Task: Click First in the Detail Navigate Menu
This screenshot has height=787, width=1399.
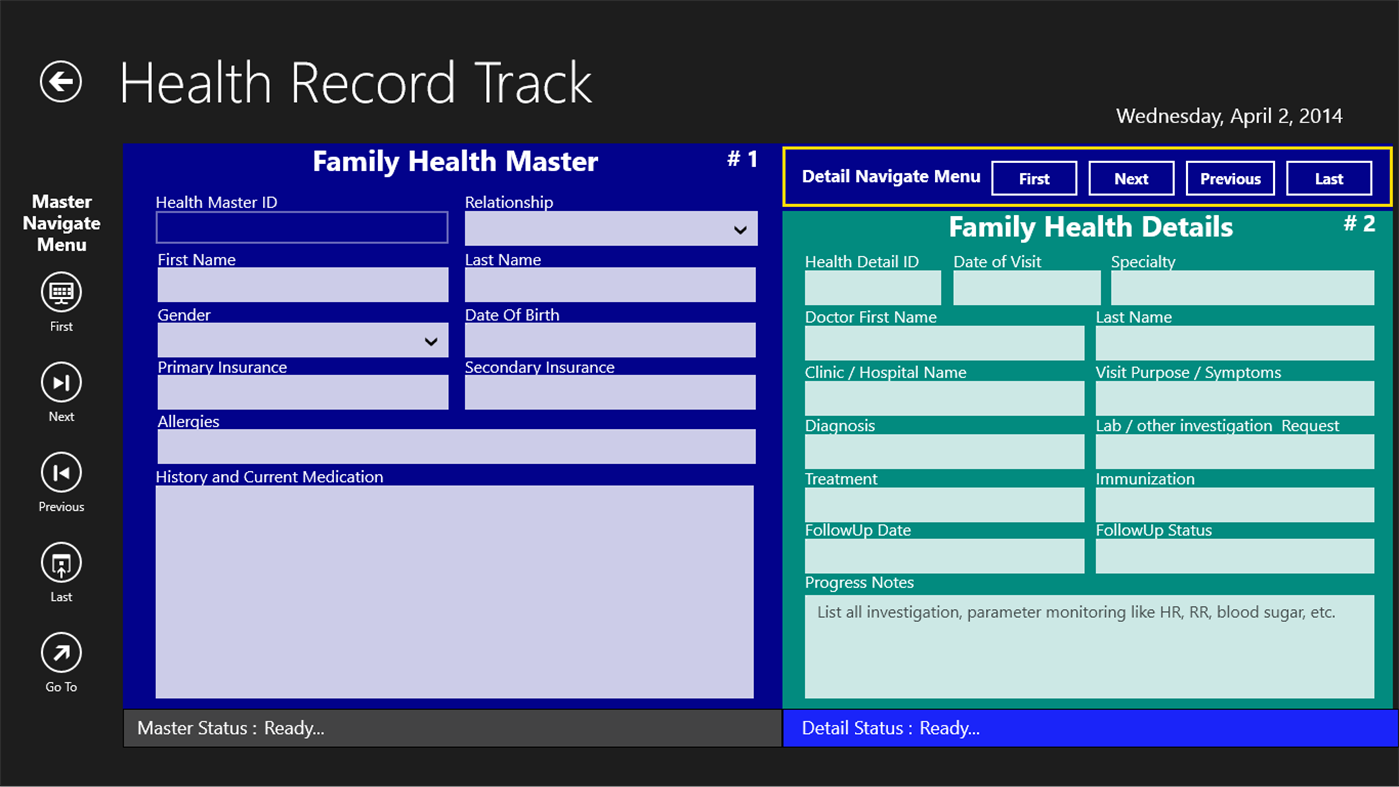Action: pyautogui.click(x=1034, y=178)
